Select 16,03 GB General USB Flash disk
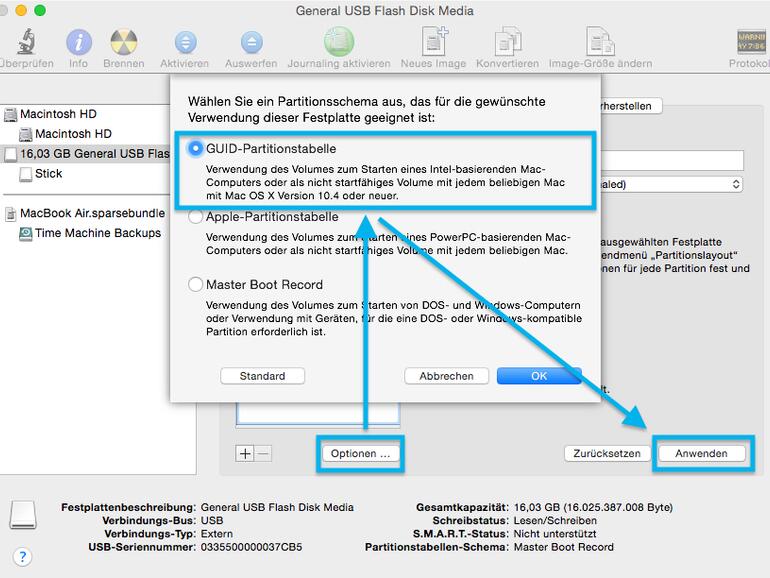The width and height of the screenshot is (770, 578). (86, 154)
